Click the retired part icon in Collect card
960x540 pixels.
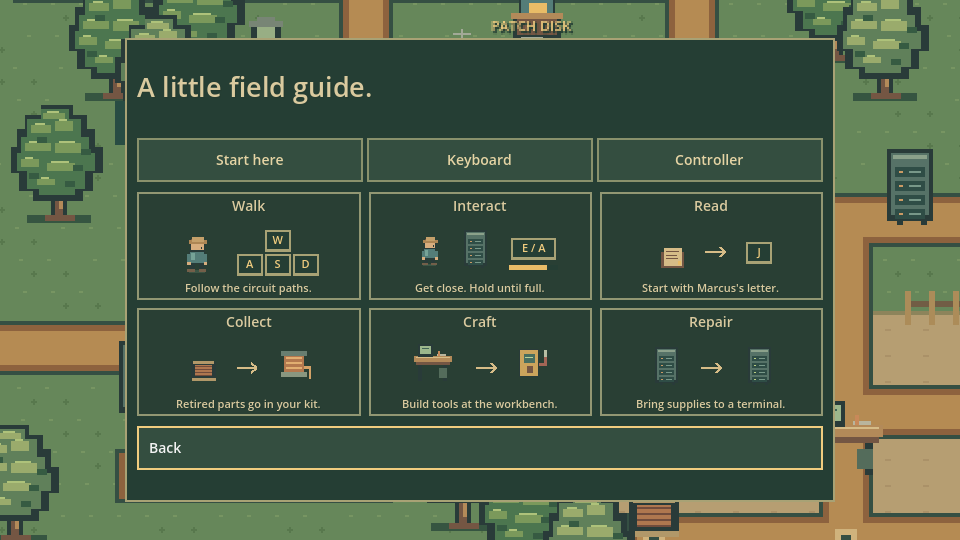click(x=204, y=370)
